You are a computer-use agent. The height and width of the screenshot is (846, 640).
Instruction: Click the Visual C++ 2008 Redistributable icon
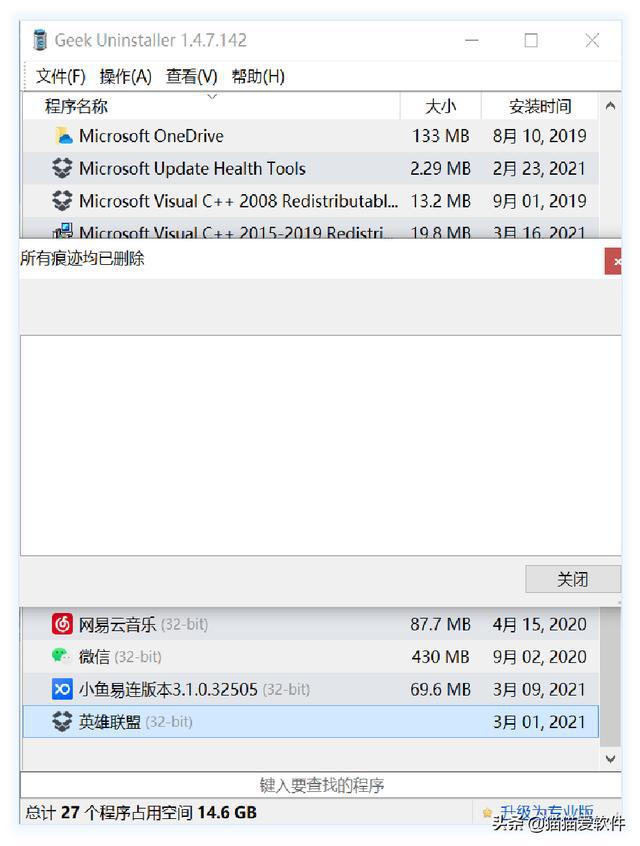(x=63, y=201)
